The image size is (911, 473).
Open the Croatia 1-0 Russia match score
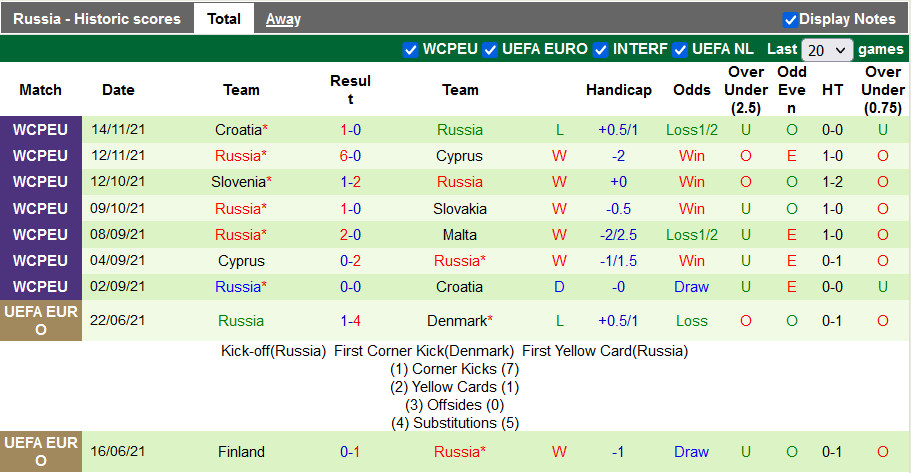(350, 130)
